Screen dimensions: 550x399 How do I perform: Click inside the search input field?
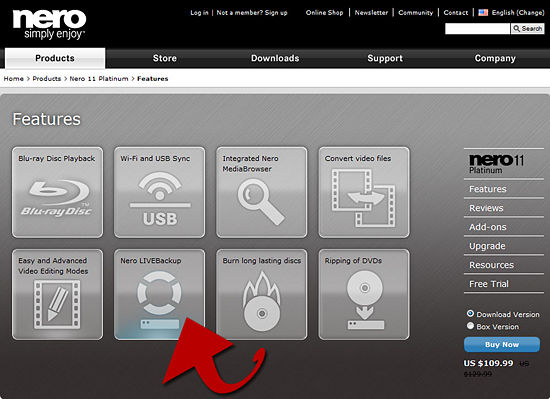tap(478, 29)
